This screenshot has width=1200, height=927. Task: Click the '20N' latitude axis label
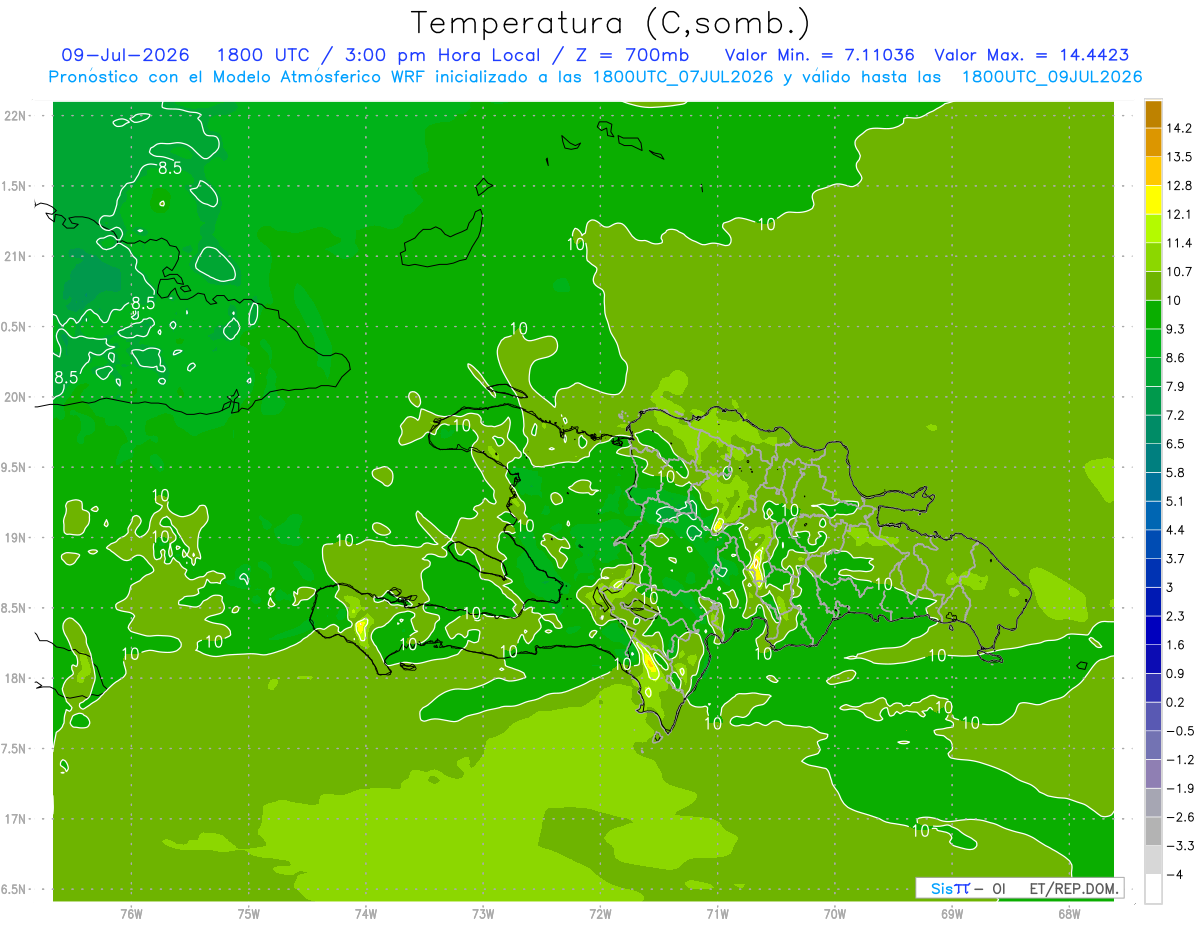(16, 397)
